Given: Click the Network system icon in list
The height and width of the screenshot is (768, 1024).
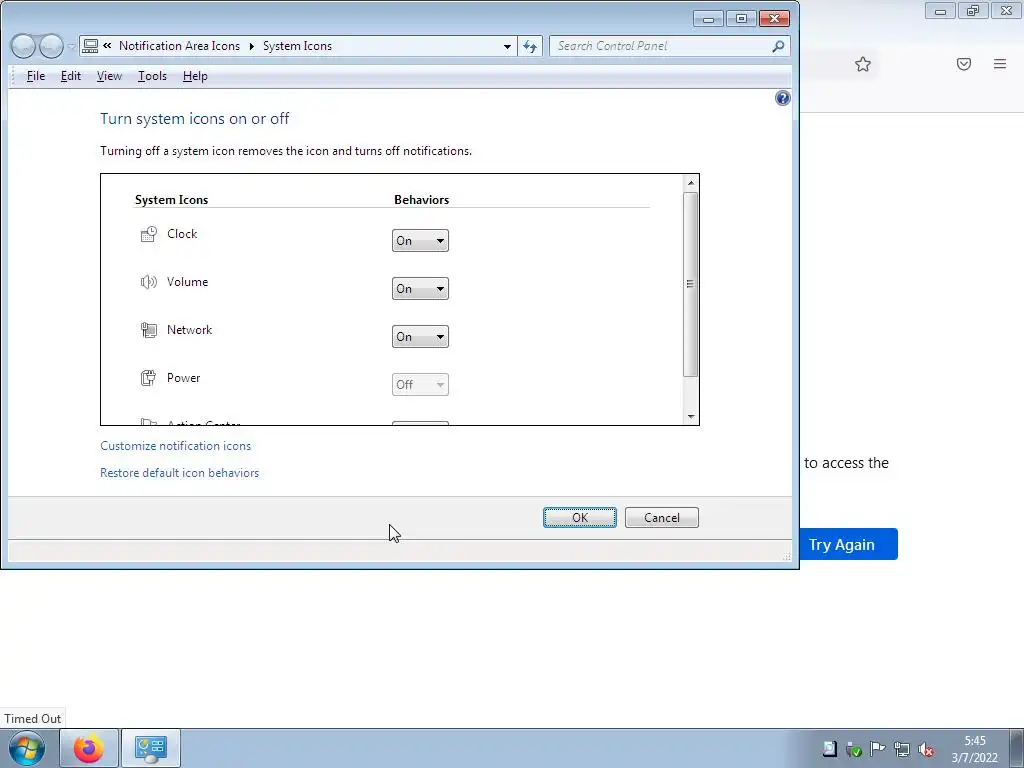Looking at the screenshot, I should point(149,330).
